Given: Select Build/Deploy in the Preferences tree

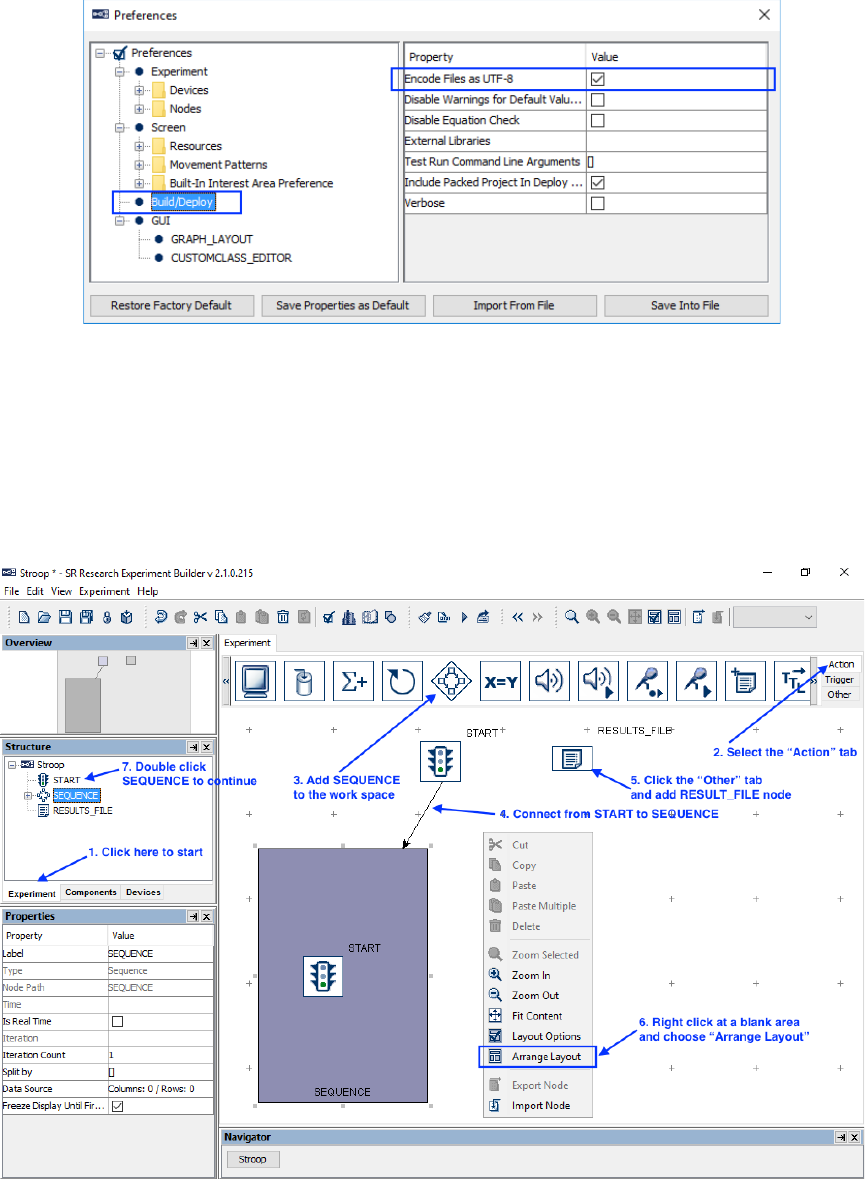Looking at the screenshot, I should pos(183,202).
